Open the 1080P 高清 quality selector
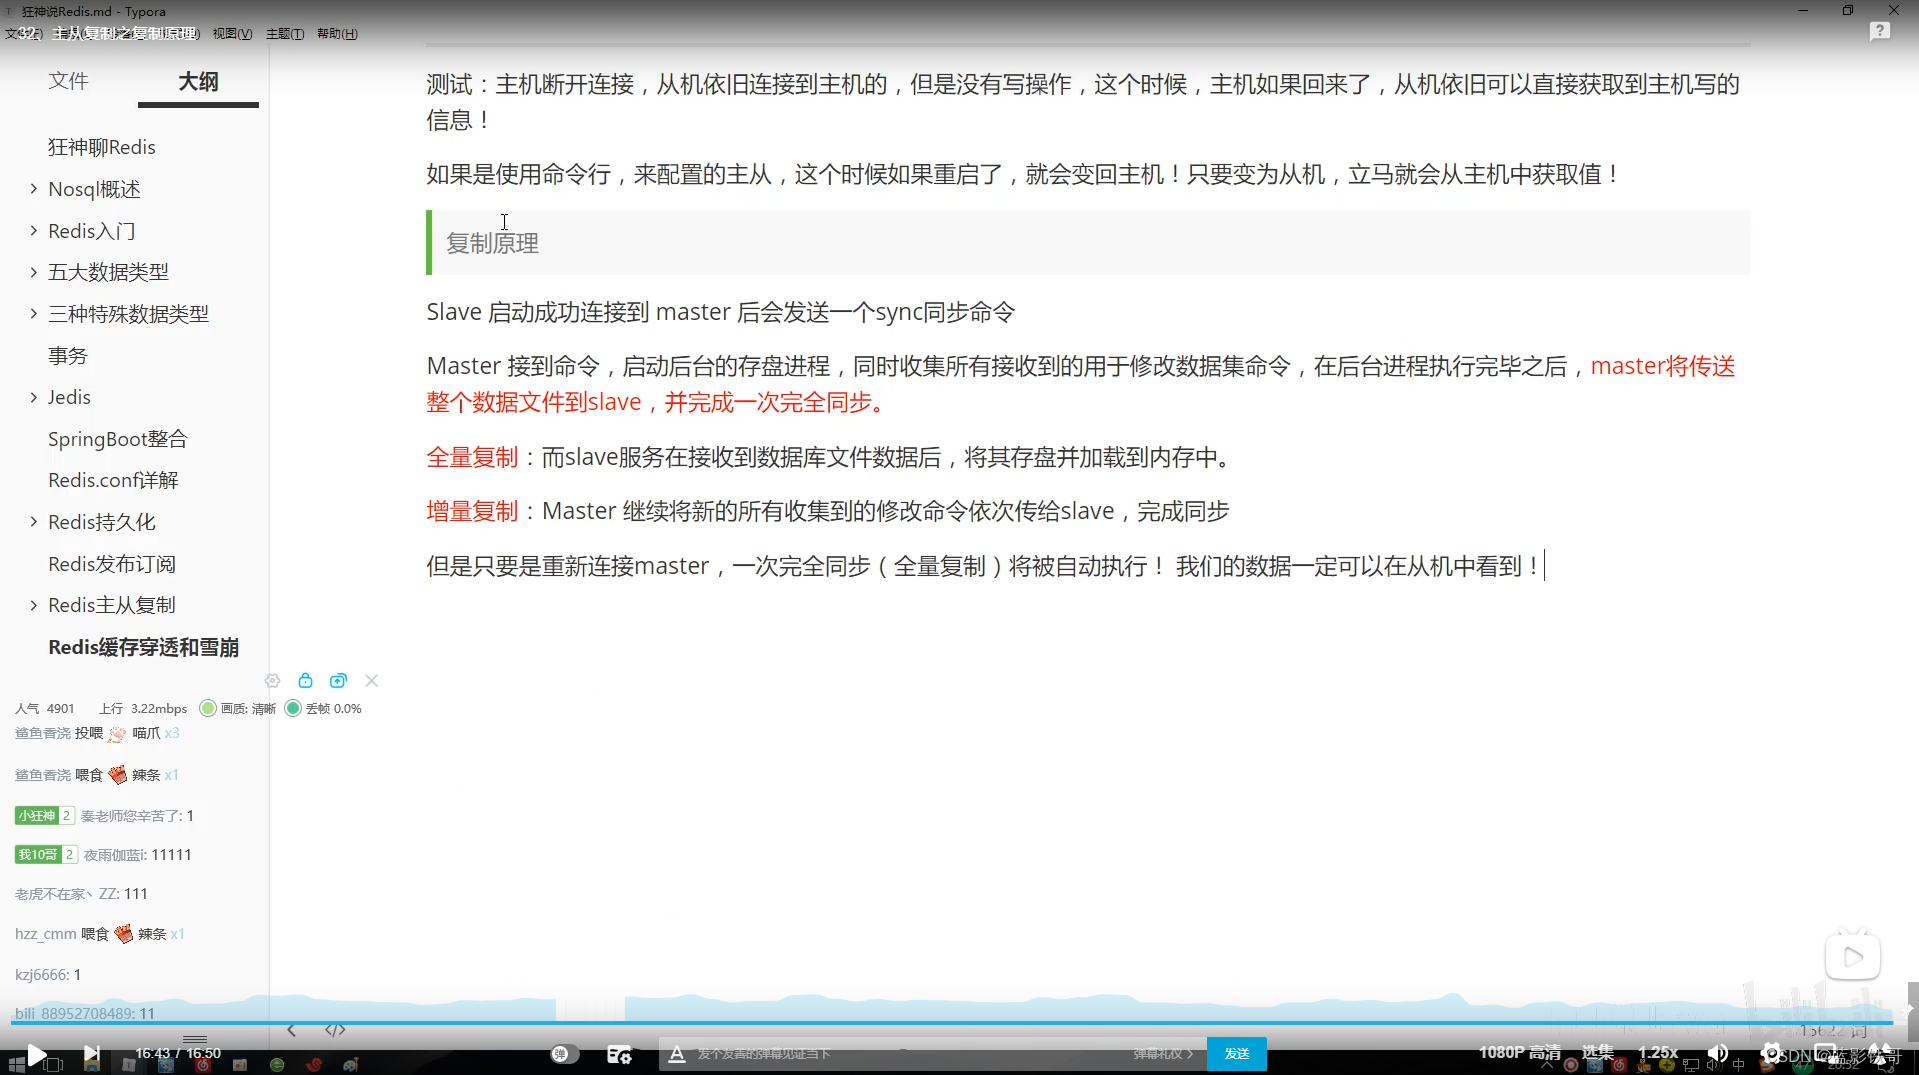The width and height of the screenshot is (1919, 1075). tap(1520, 1053)
